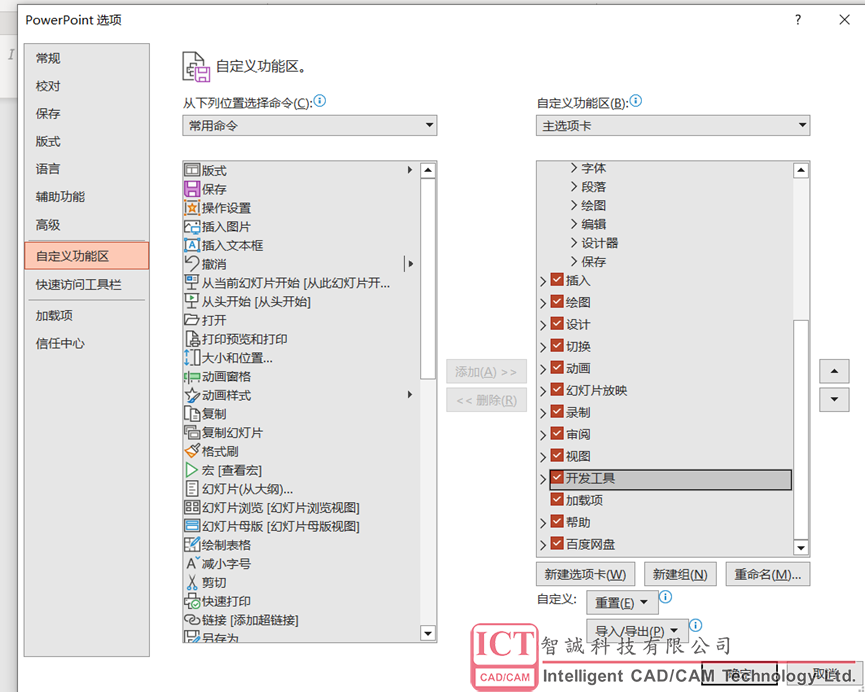The height and width of the screenshot is (692, 865).
Task: Select the Animation Pane (动画窗格) icon
Action: (193, 377)
